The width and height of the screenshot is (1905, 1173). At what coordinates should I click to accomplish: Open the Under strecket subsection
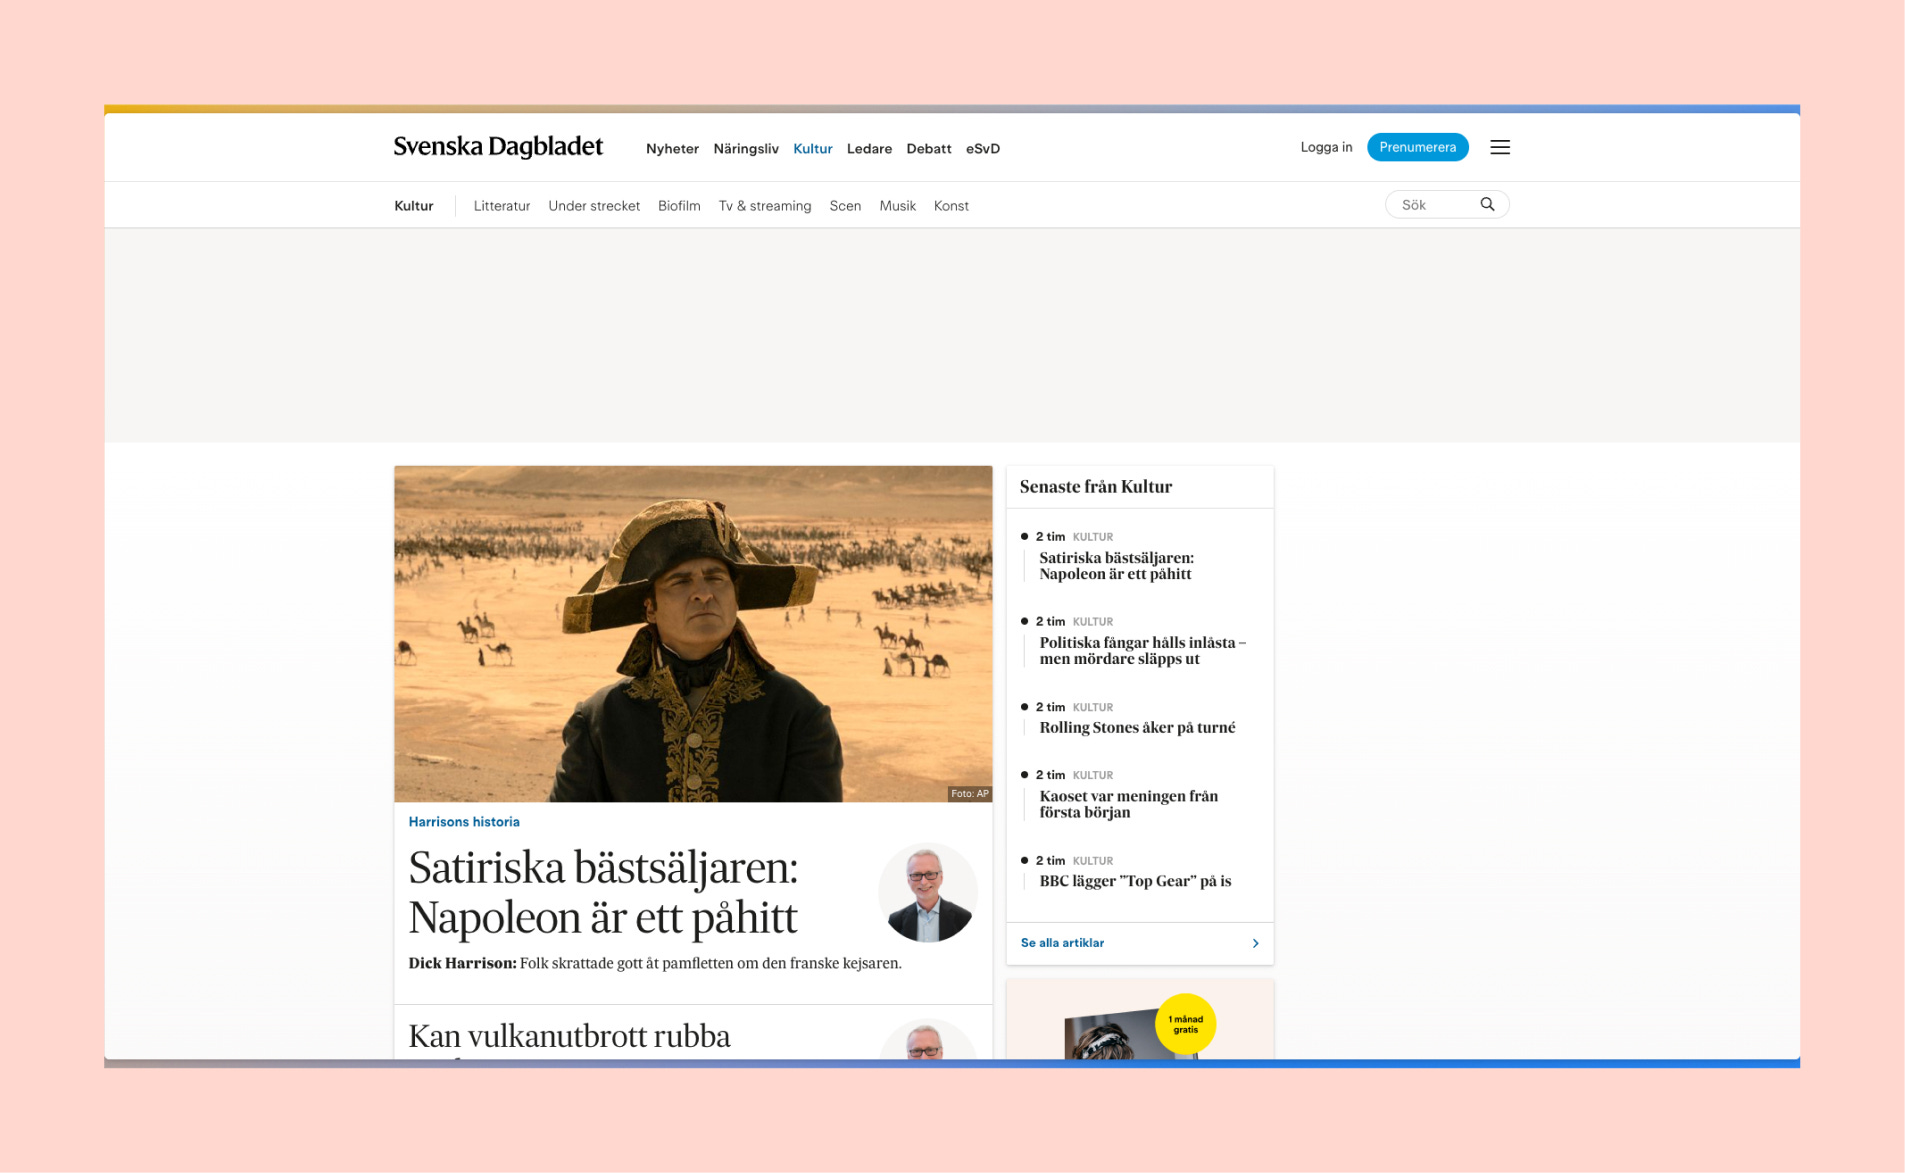(593, 205)
